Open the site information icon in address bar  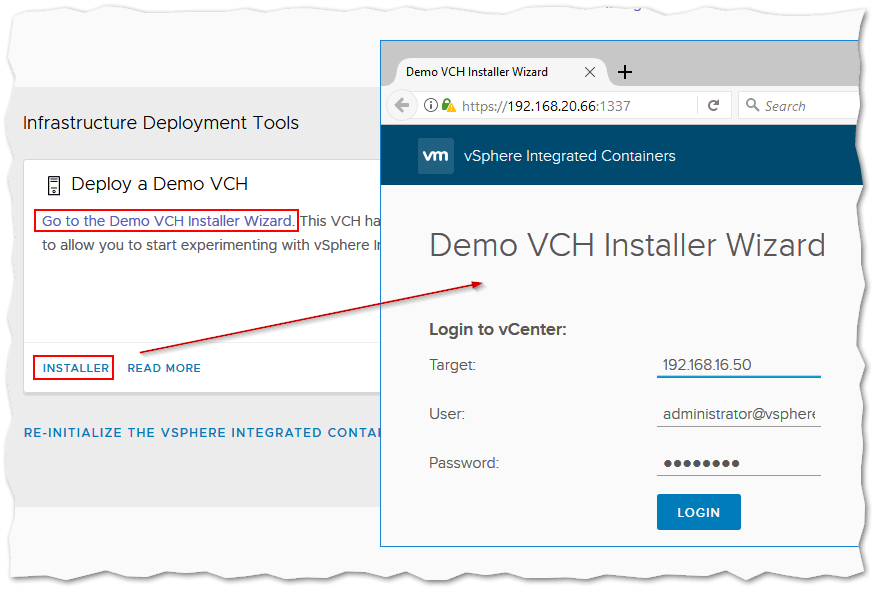(x=430, y=105)
